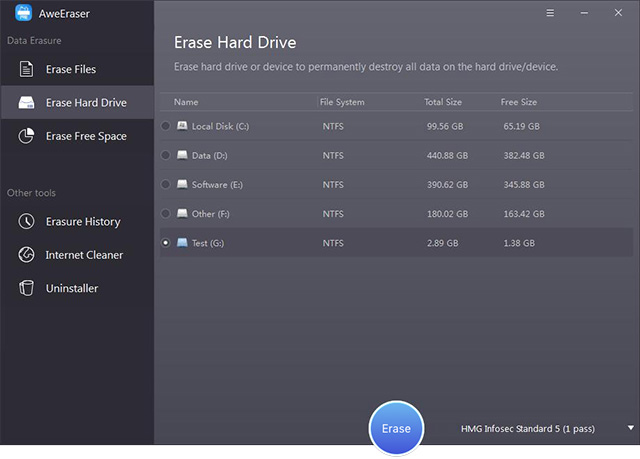Select the Software (E:) radio button
The image size is (640, 459).
(166, 184)
